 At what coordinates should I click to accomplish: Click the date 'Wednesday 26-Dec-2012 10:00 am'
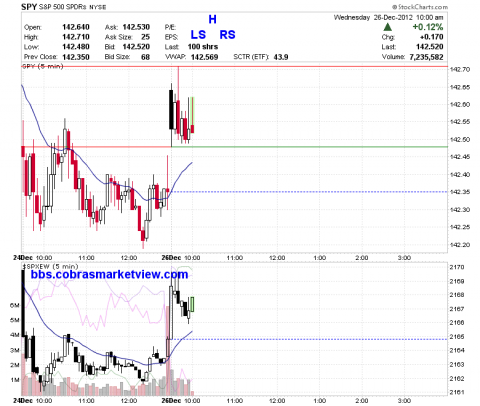[389, 17]
